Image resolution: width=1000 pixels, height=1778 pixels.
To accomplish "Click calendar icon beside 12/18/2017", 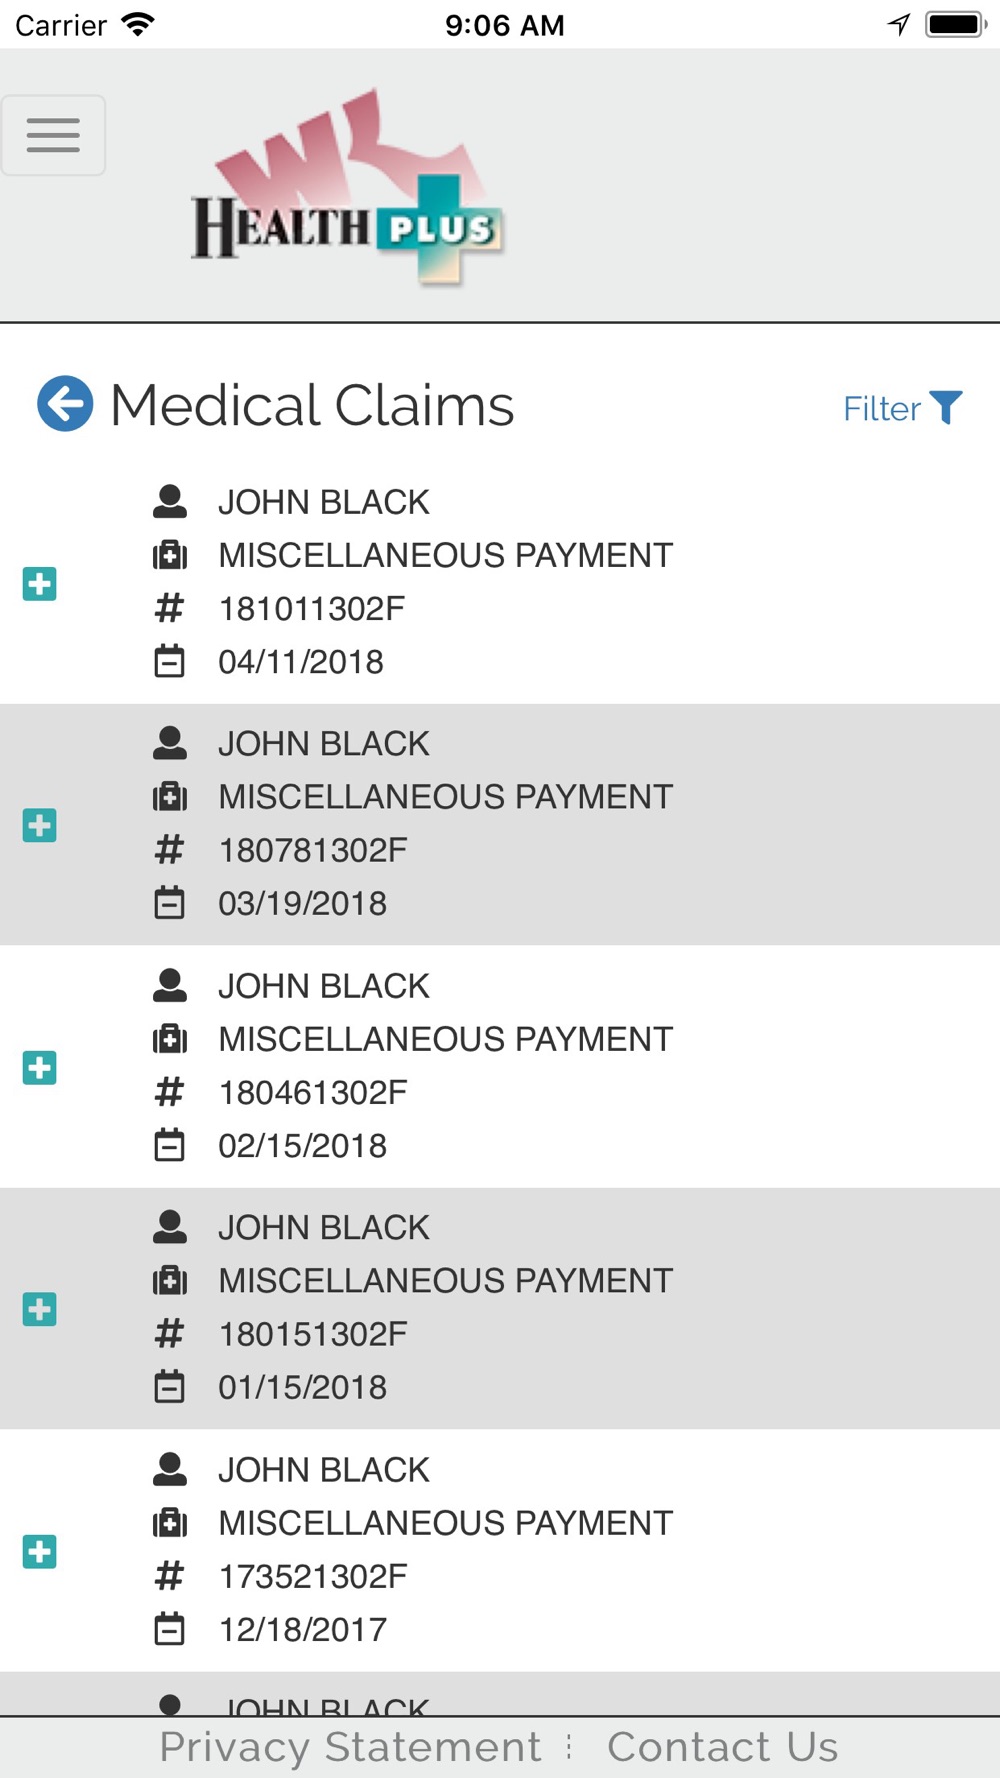I will [x=170, y=1629].
